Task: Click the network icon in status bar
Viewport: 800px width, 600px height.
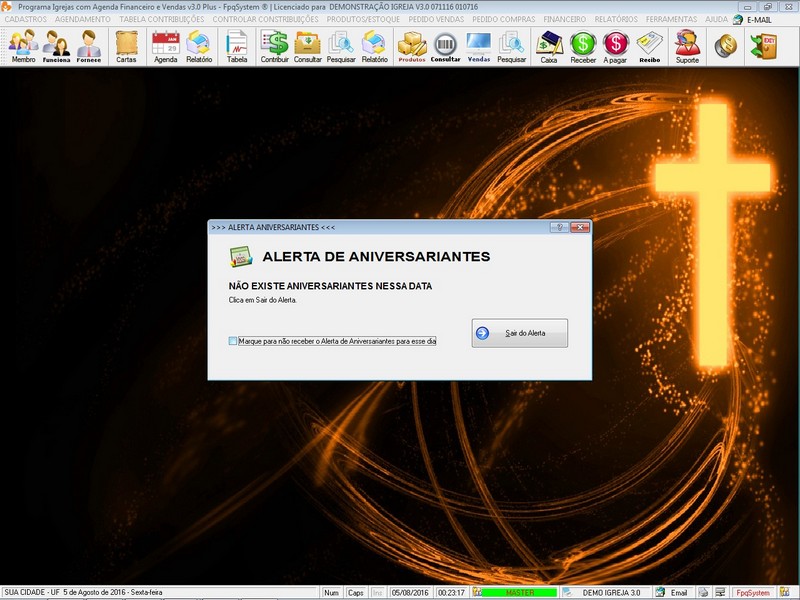Action: tap(720, 592)
